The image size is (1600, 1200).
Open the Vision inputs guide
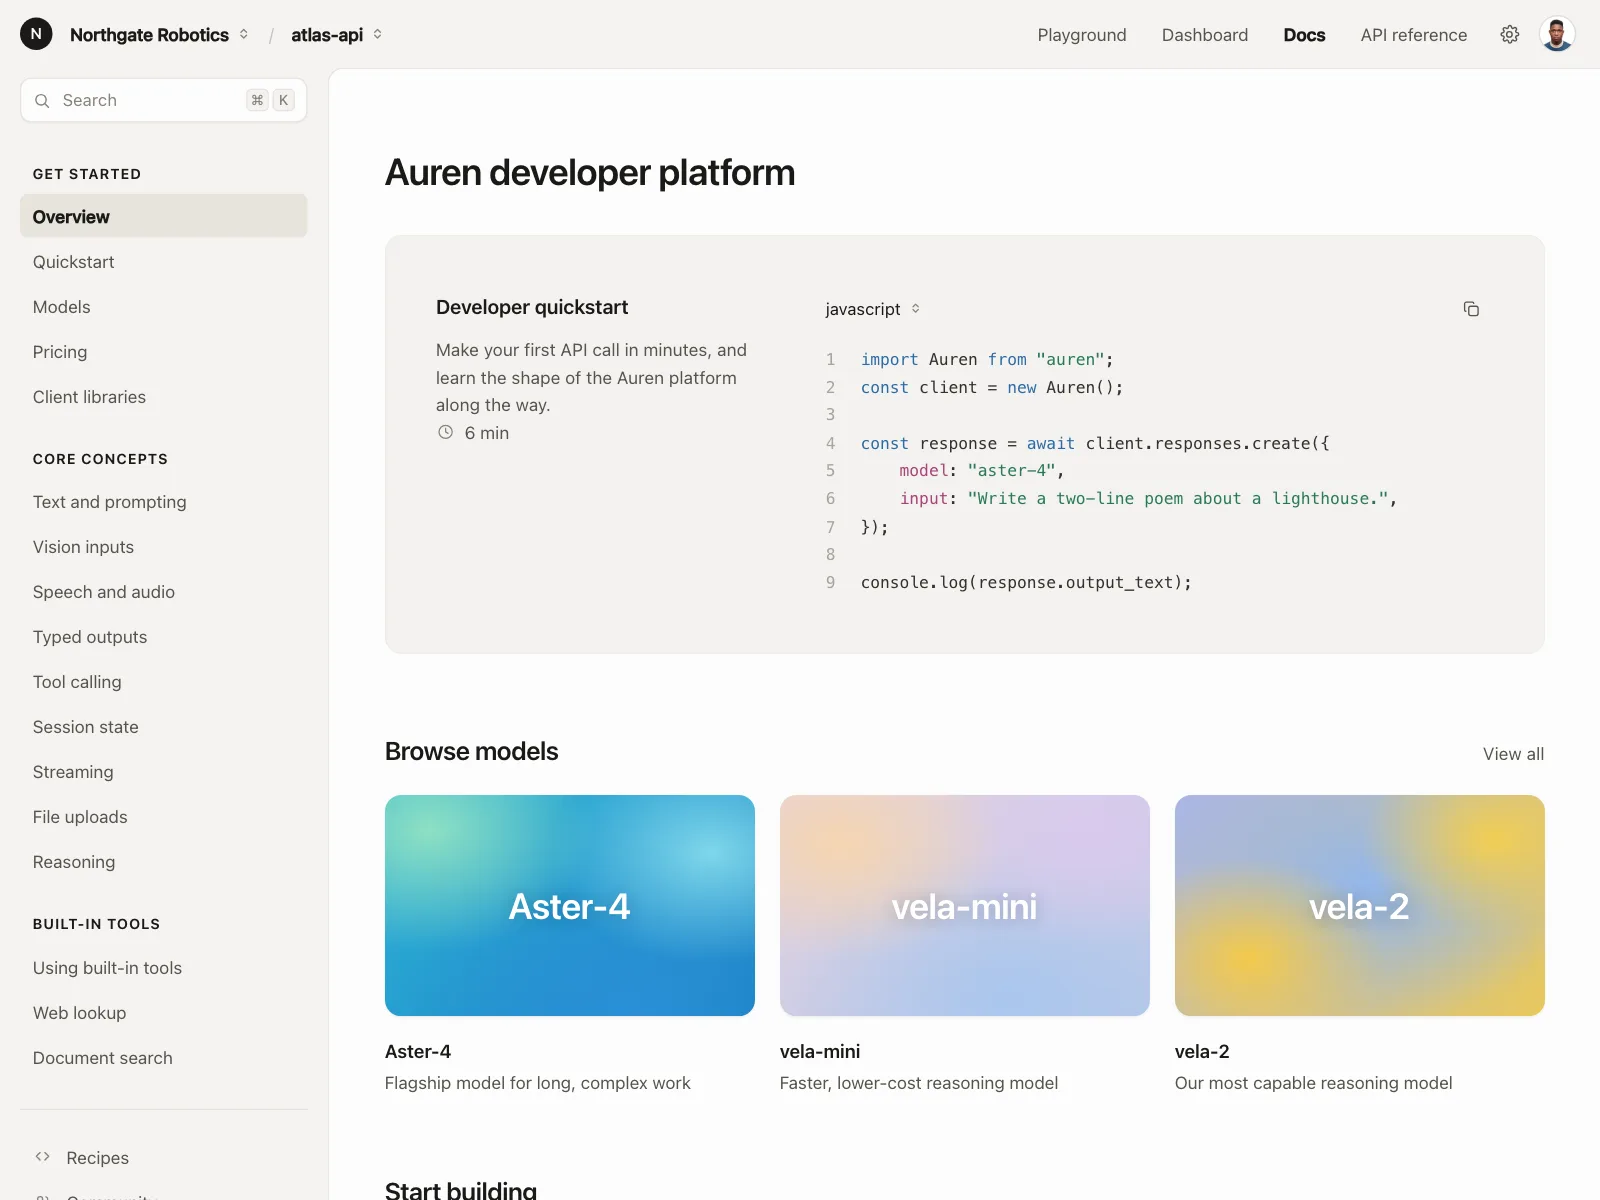coord(164,547)
